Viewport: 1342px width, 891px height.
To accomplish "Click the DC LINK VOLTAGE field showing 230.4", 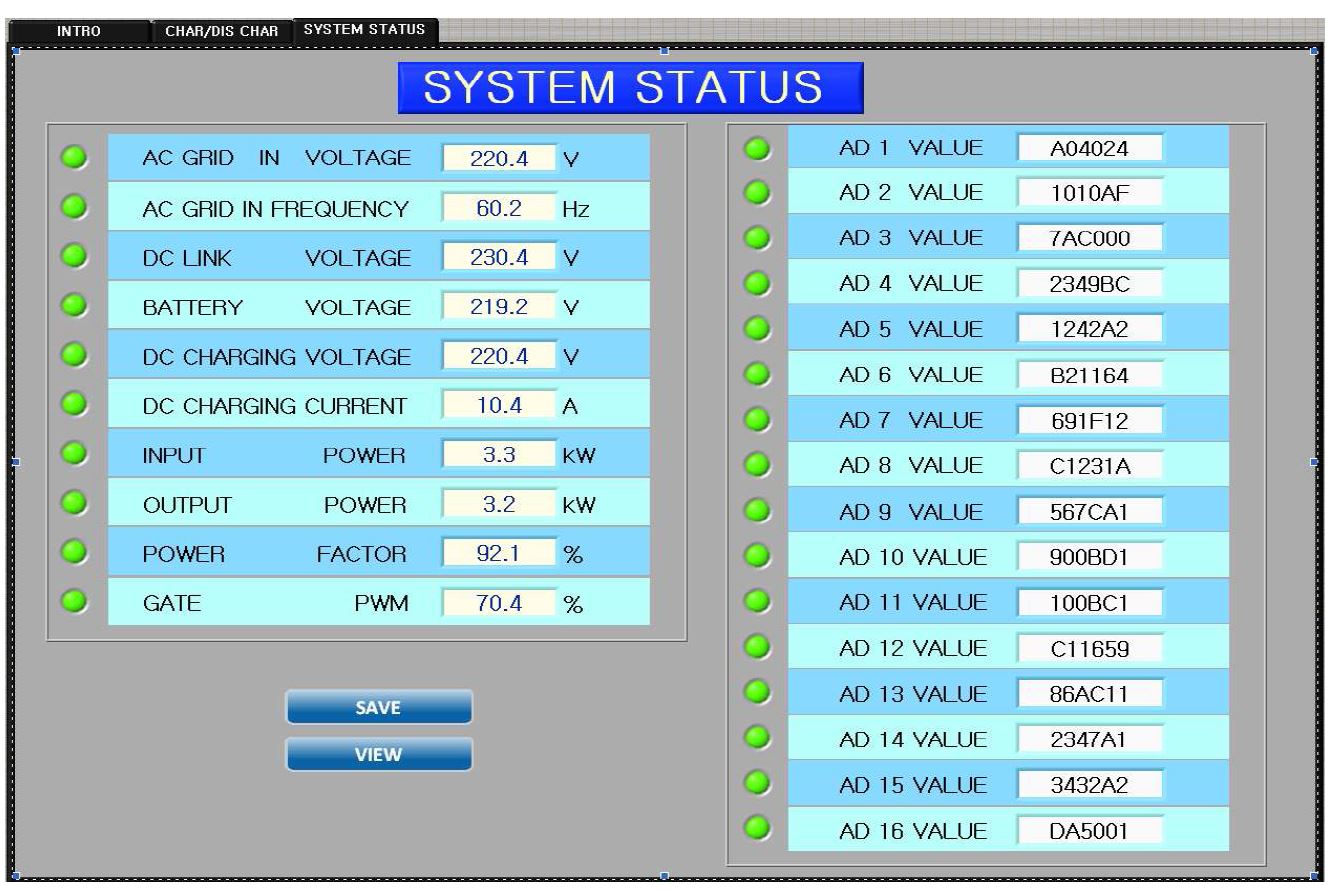I will 499,257.
